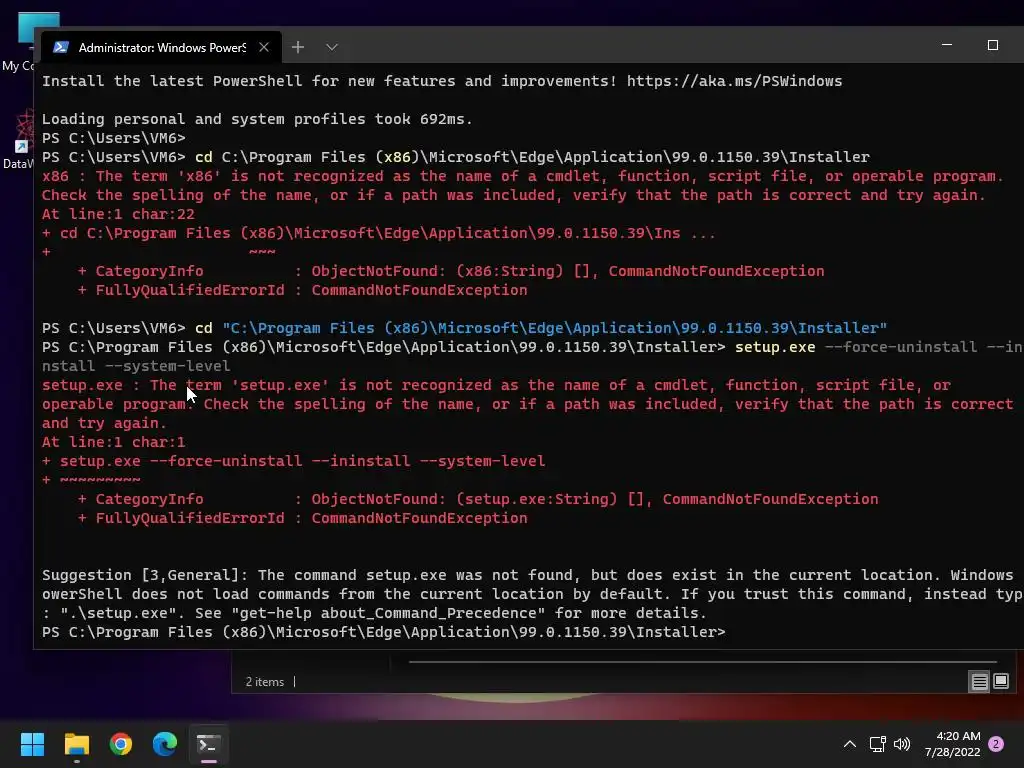Click the blue quoted Installer path text
Screen dimensions: 1024x768
coord(554,328)
